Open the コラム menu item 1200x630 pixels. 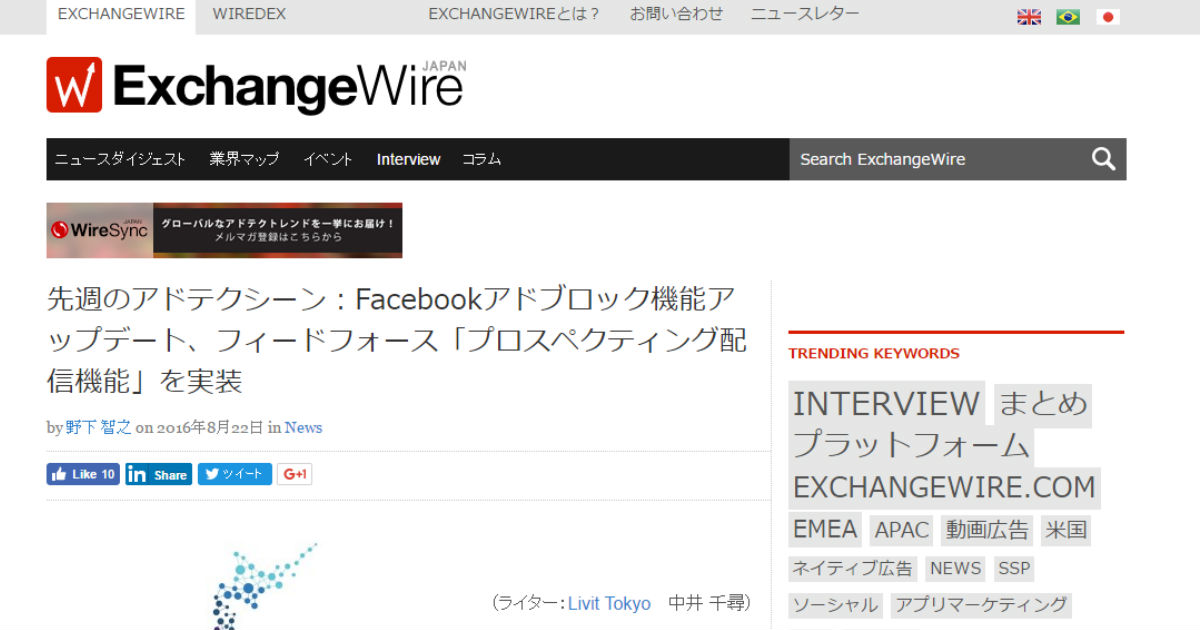[481, 159]
